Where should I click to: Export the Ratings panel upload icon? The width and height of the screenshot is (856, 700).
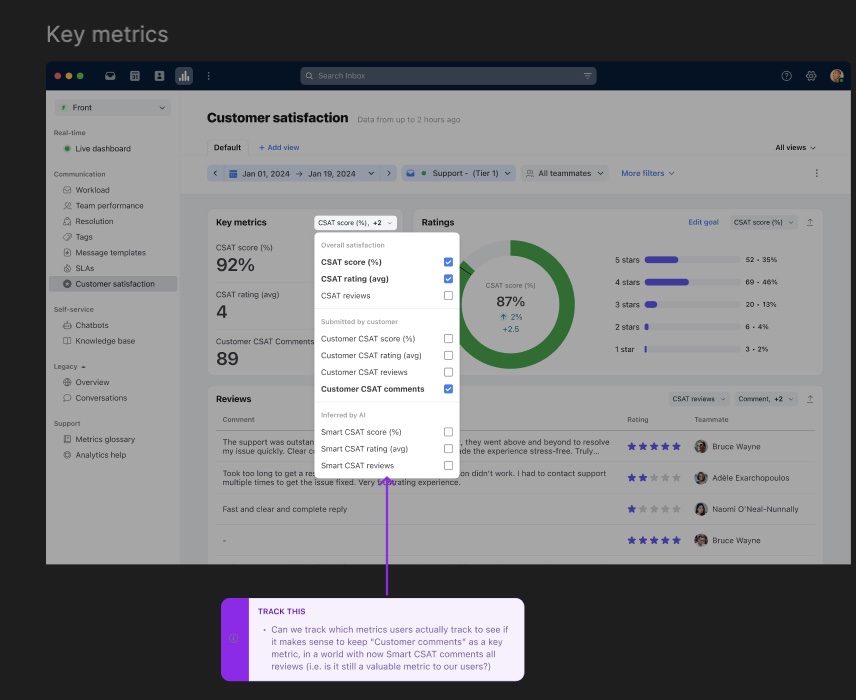pyautogui.click(x=810, y=222)
